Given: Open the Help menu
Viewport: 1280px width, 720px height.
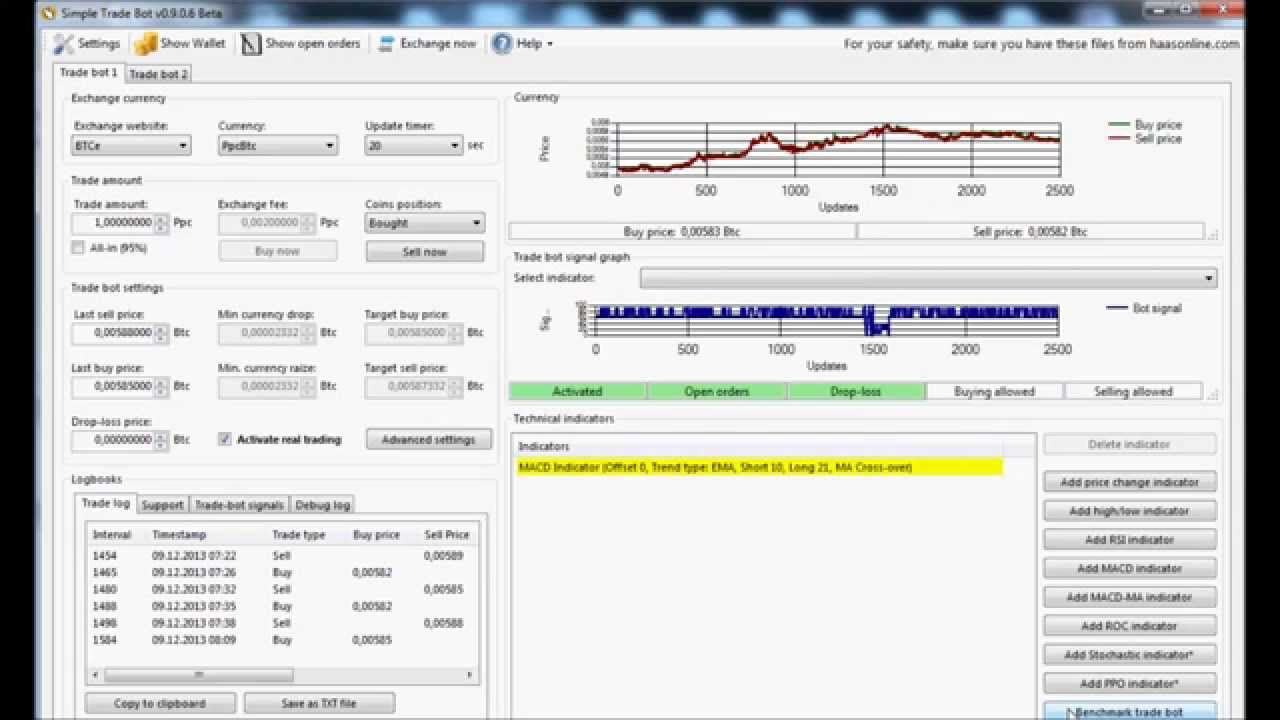Looking at the screenshot, I should (x=522, y=44).
